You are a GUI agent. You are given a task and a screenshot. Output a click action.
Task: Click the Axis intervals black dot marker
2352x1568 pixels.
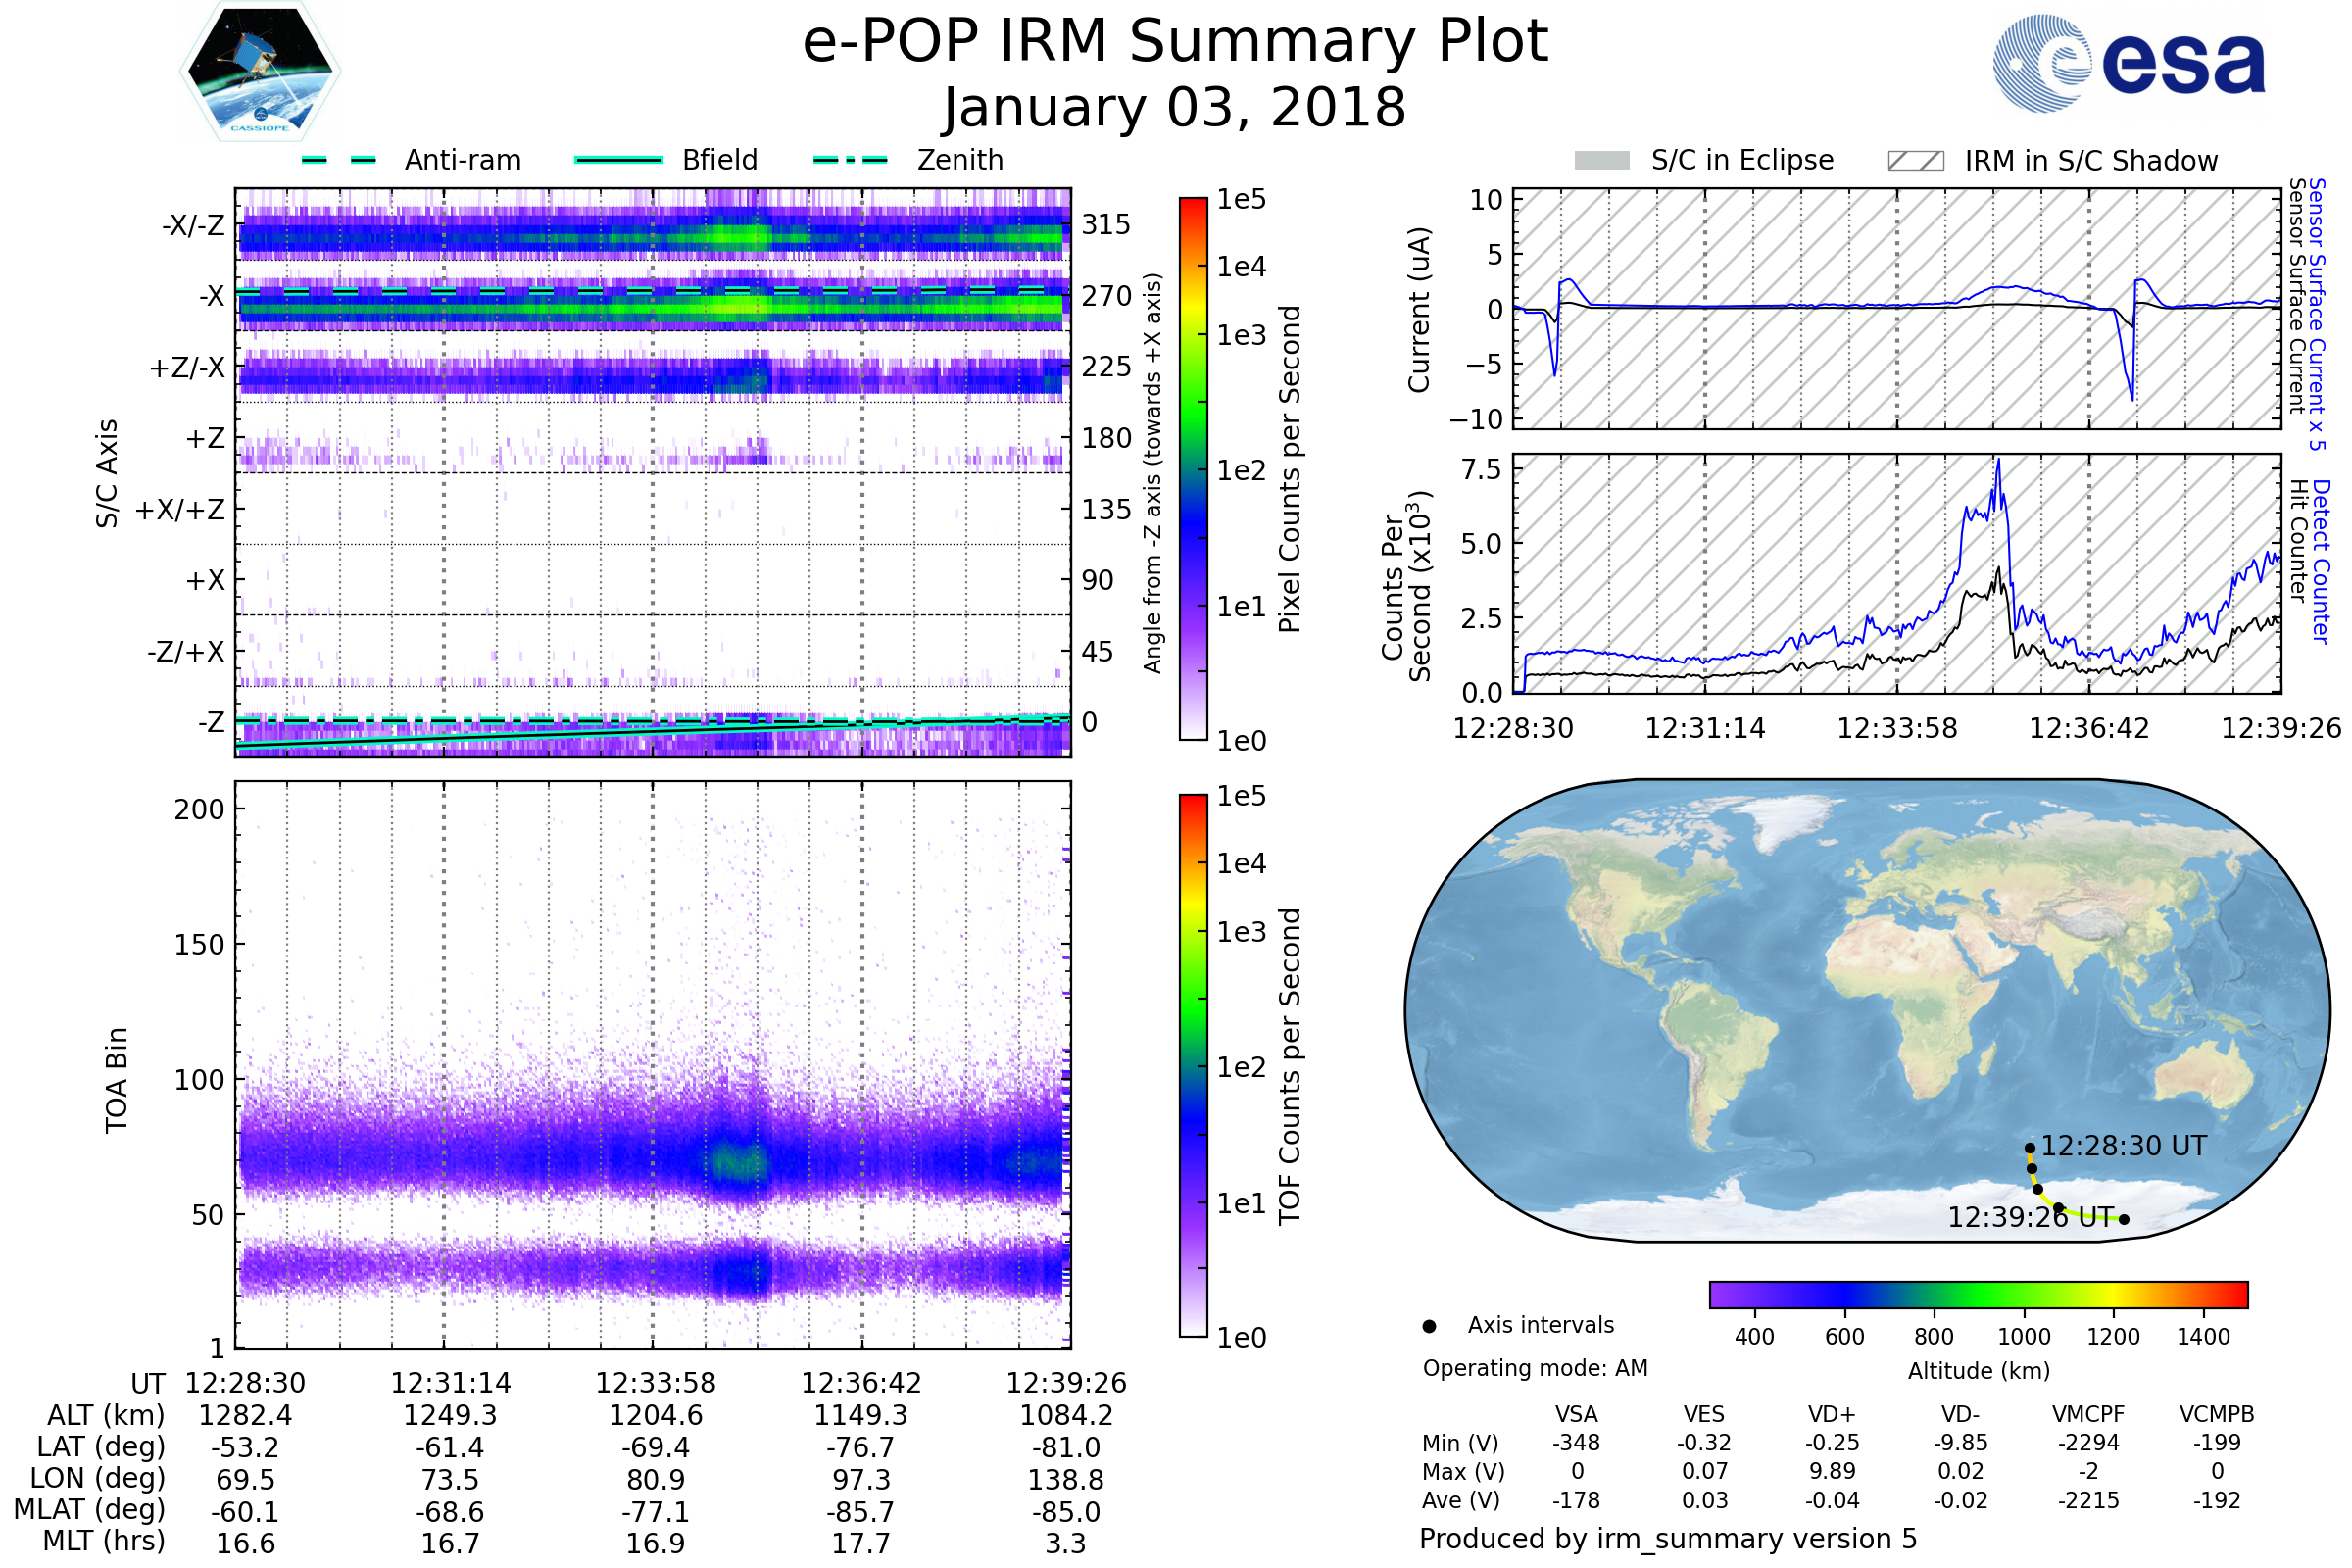point(1429,1327)
